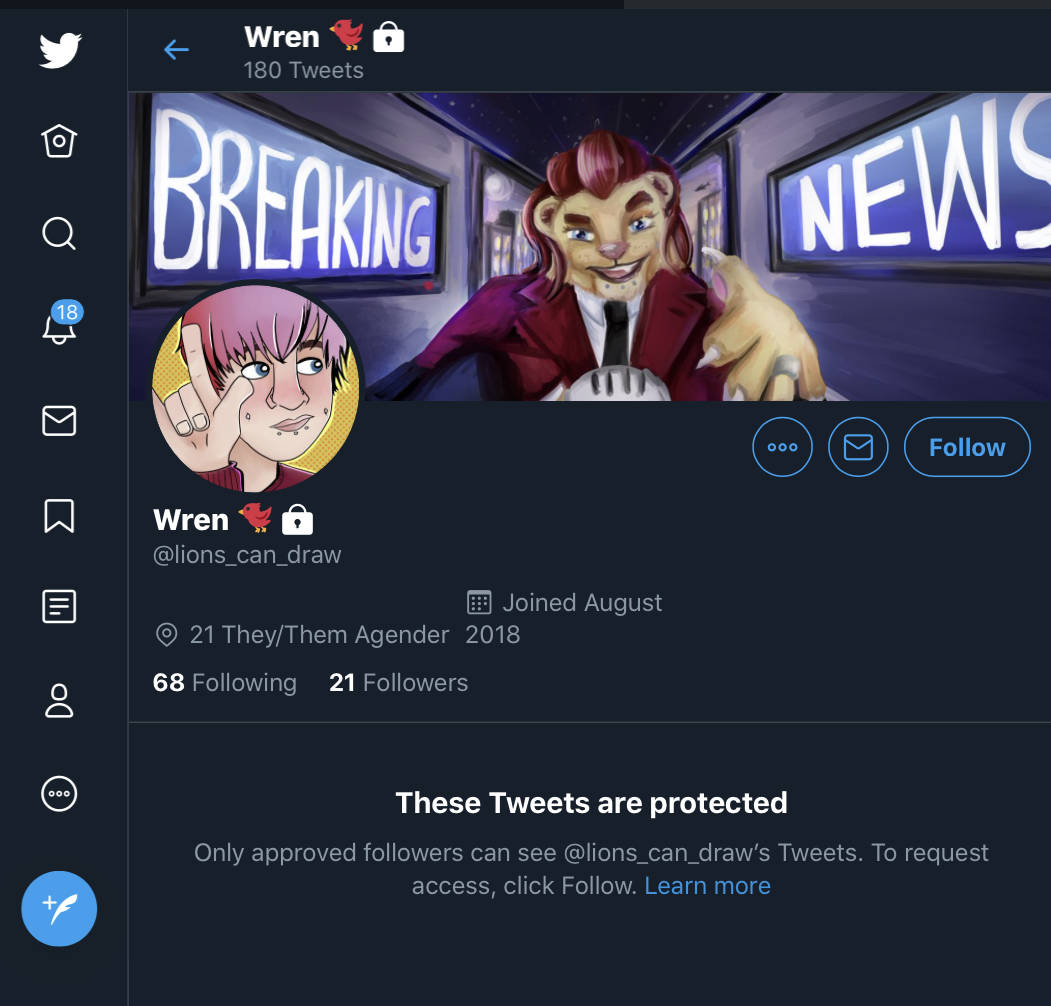
Task: Expand the More circle menu in sidebar
Action: [59, 794]
